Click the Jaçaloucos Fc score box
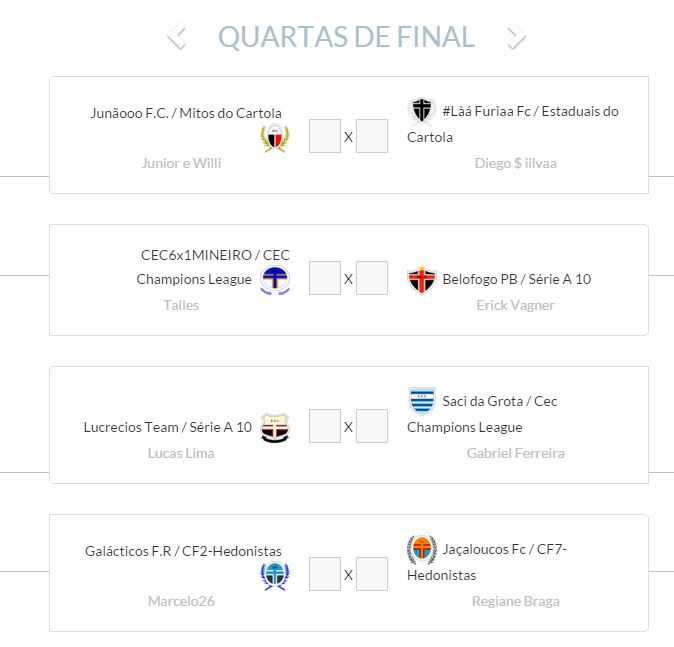Screen dimensions: 674x647 tap(372, 574)
